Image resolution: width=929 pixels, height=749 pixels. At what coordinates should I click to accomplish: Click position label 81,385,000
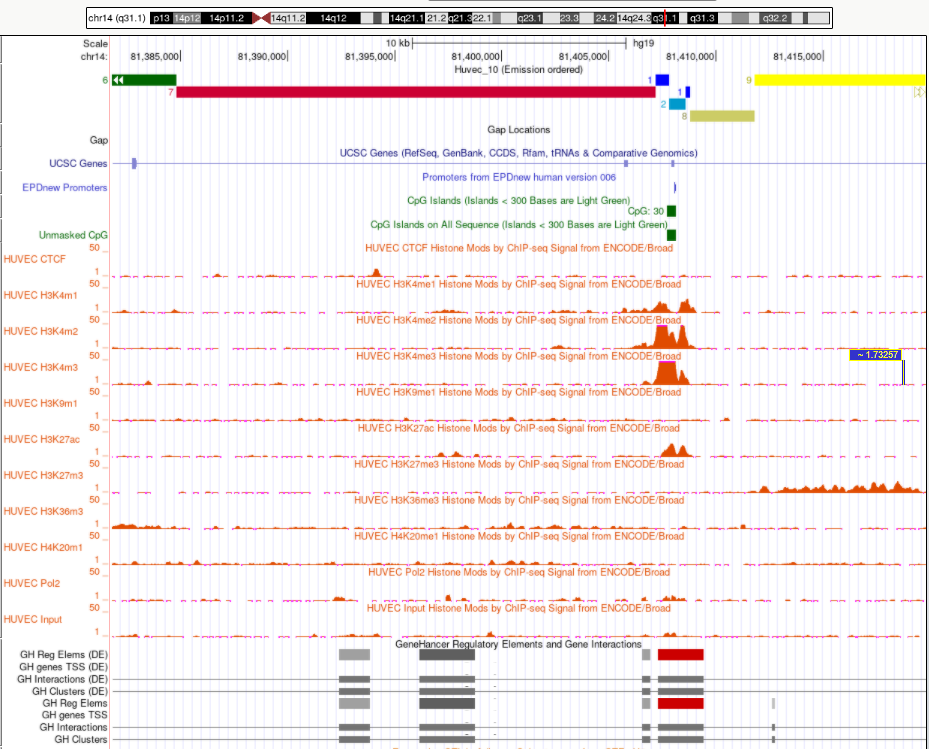pos(154,57)
